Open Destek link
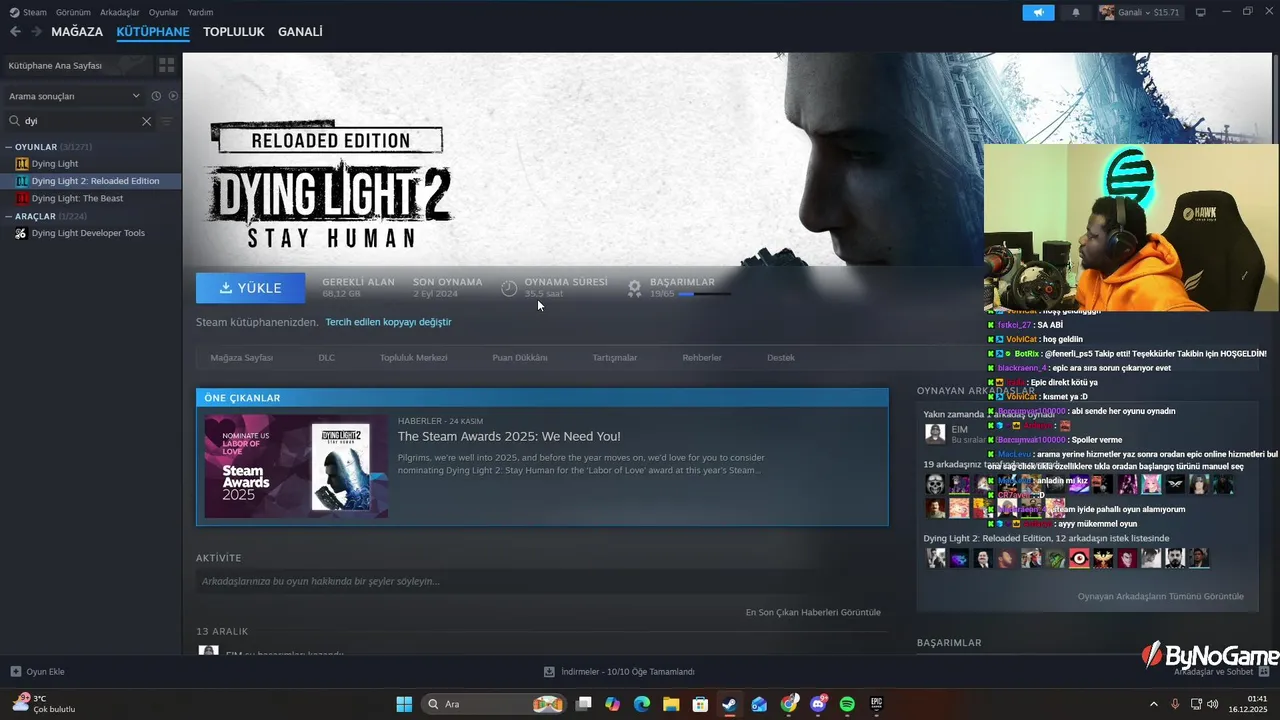 (x=781, y=357)
